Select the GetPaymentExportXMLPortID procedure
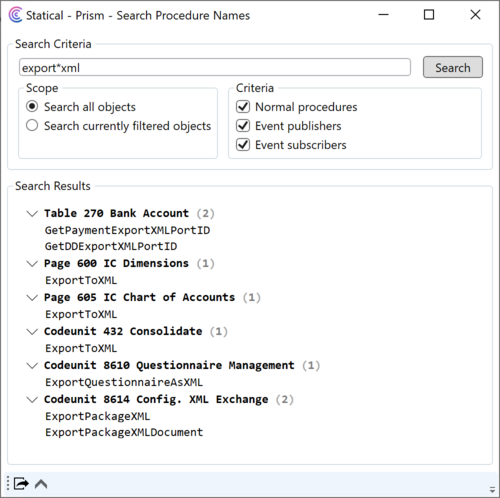 [x=127, y=230]
